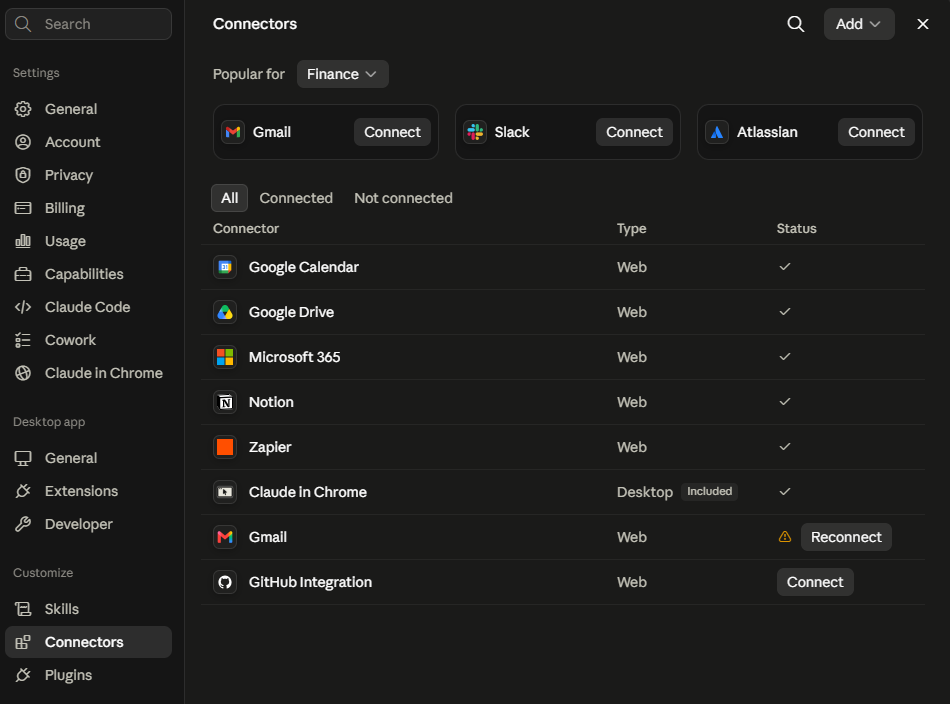950x704 pixels.
Task: Select Connectors in sidebar
Action: pos(88,642)
